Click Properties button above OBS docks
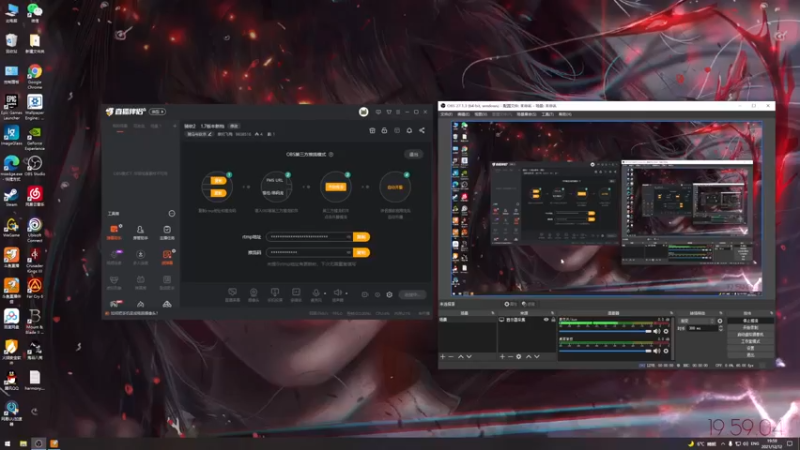800x450 pixels. pos(510,304)
